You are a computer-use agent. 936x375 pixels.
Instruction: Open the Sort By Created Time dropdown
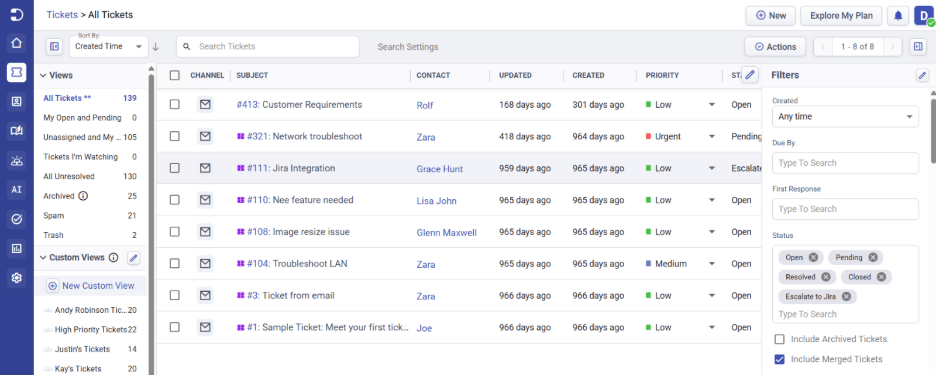(x=109, y=46)
